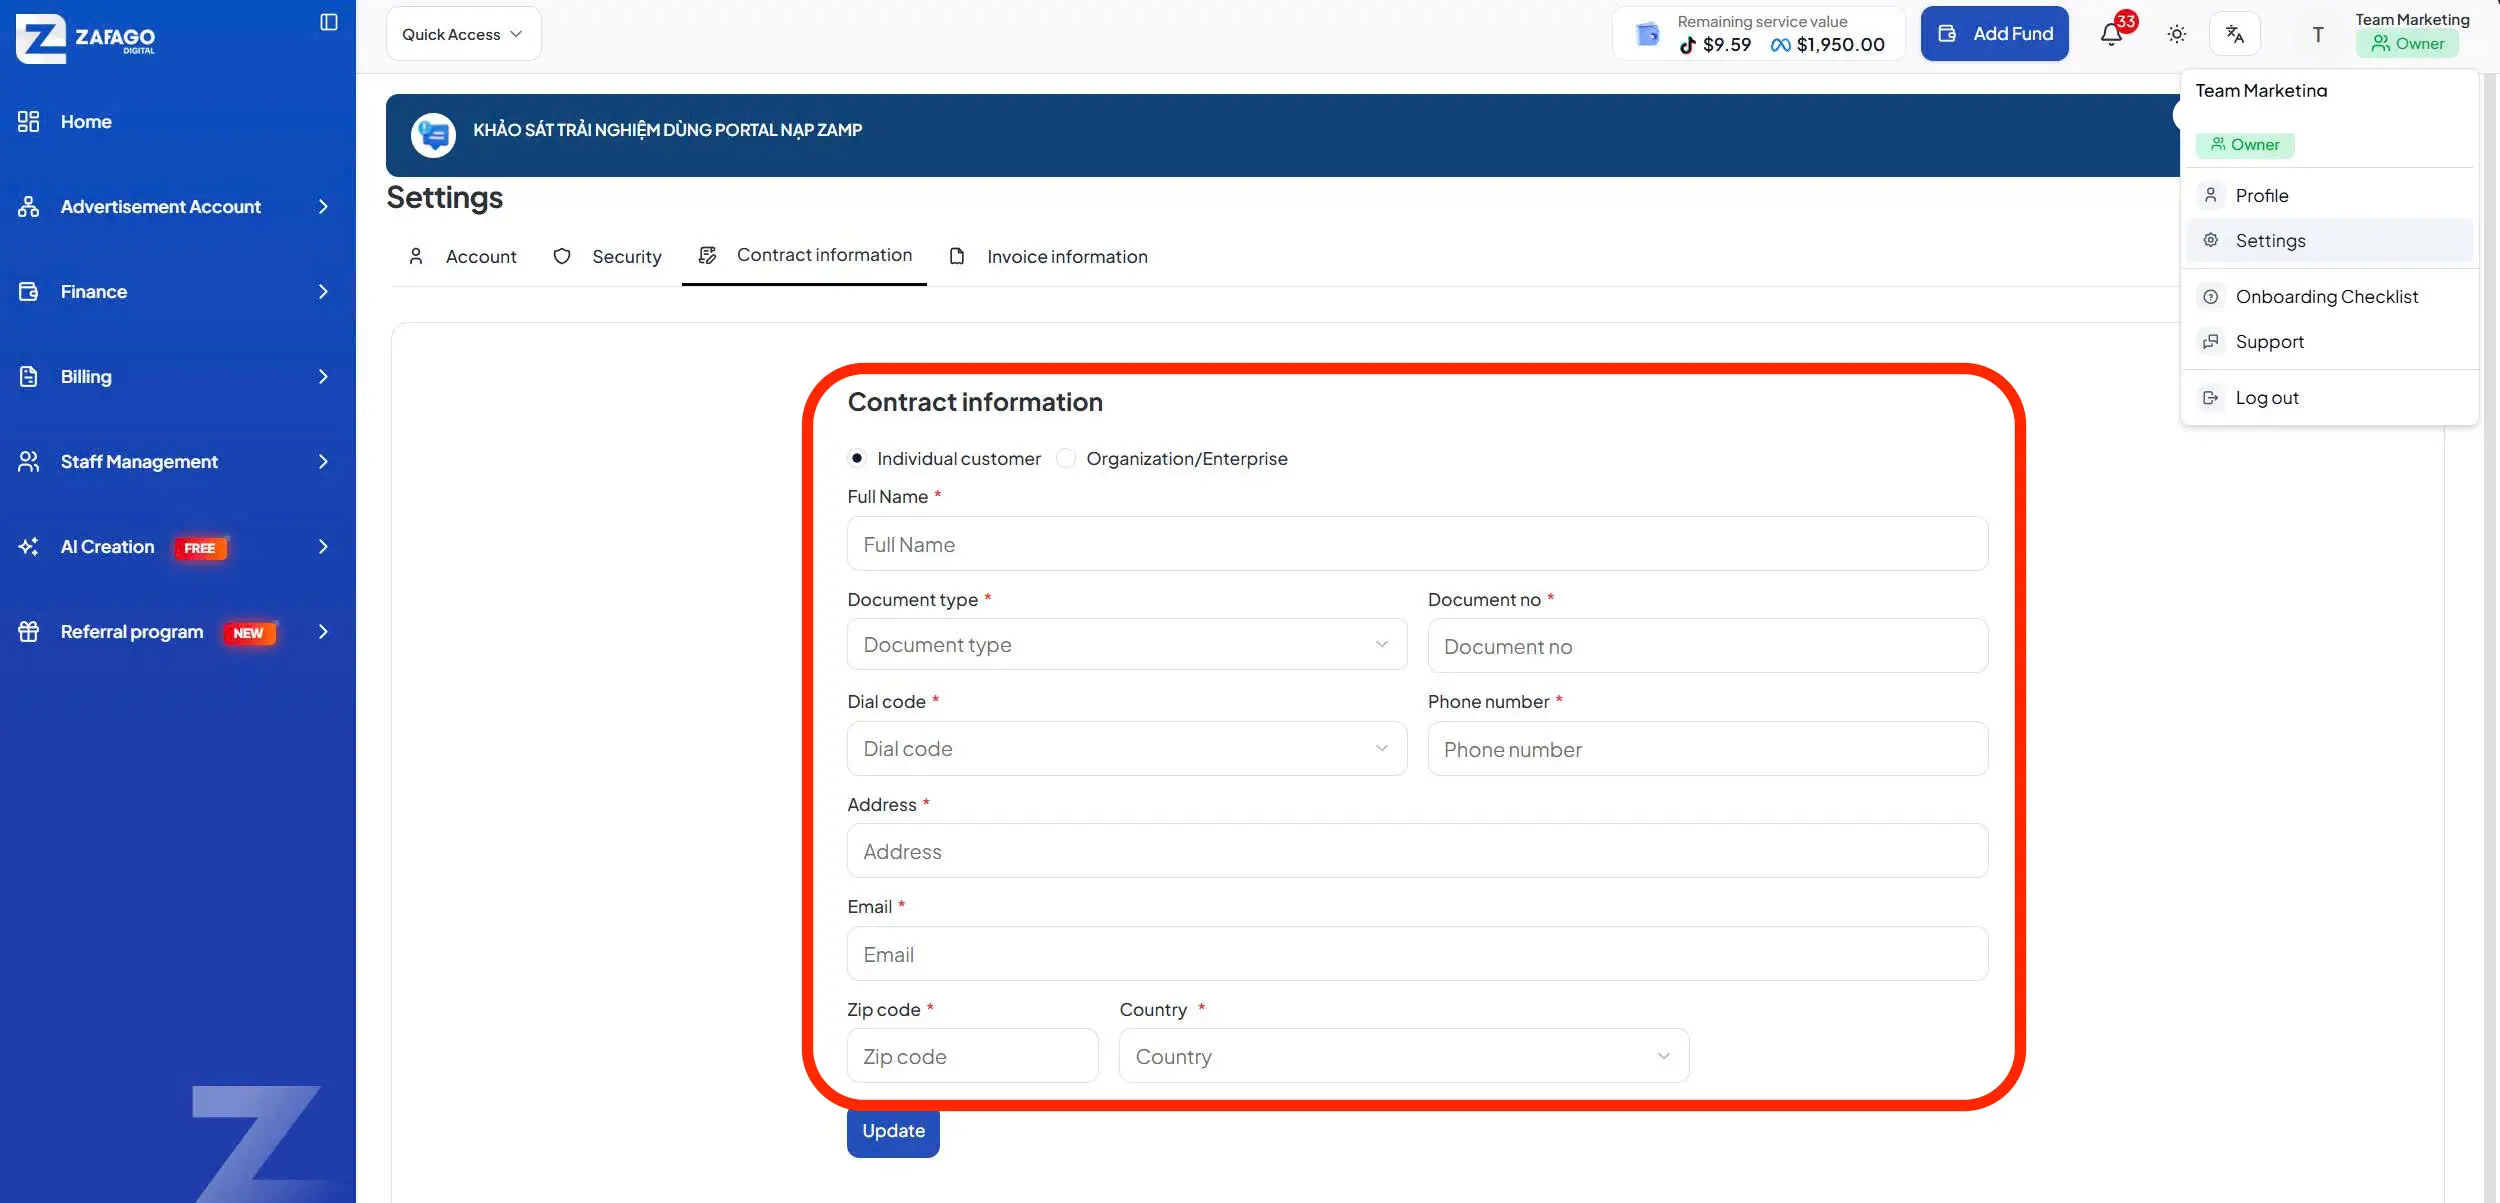Screen dimensions: 2500x1203
Task: Switch to the Security tab
Action: pos(608,257)
